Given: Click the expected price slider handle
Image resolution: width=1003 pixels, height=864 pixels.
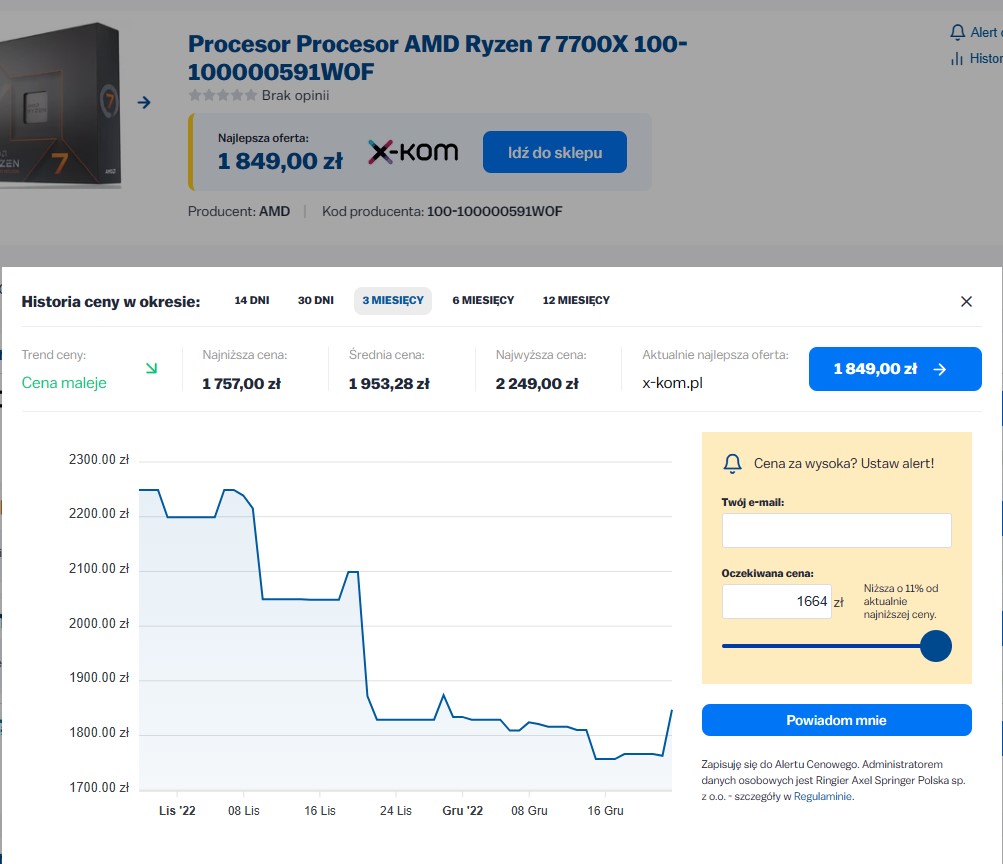Looking at the screenshot, I should point(936,646).
